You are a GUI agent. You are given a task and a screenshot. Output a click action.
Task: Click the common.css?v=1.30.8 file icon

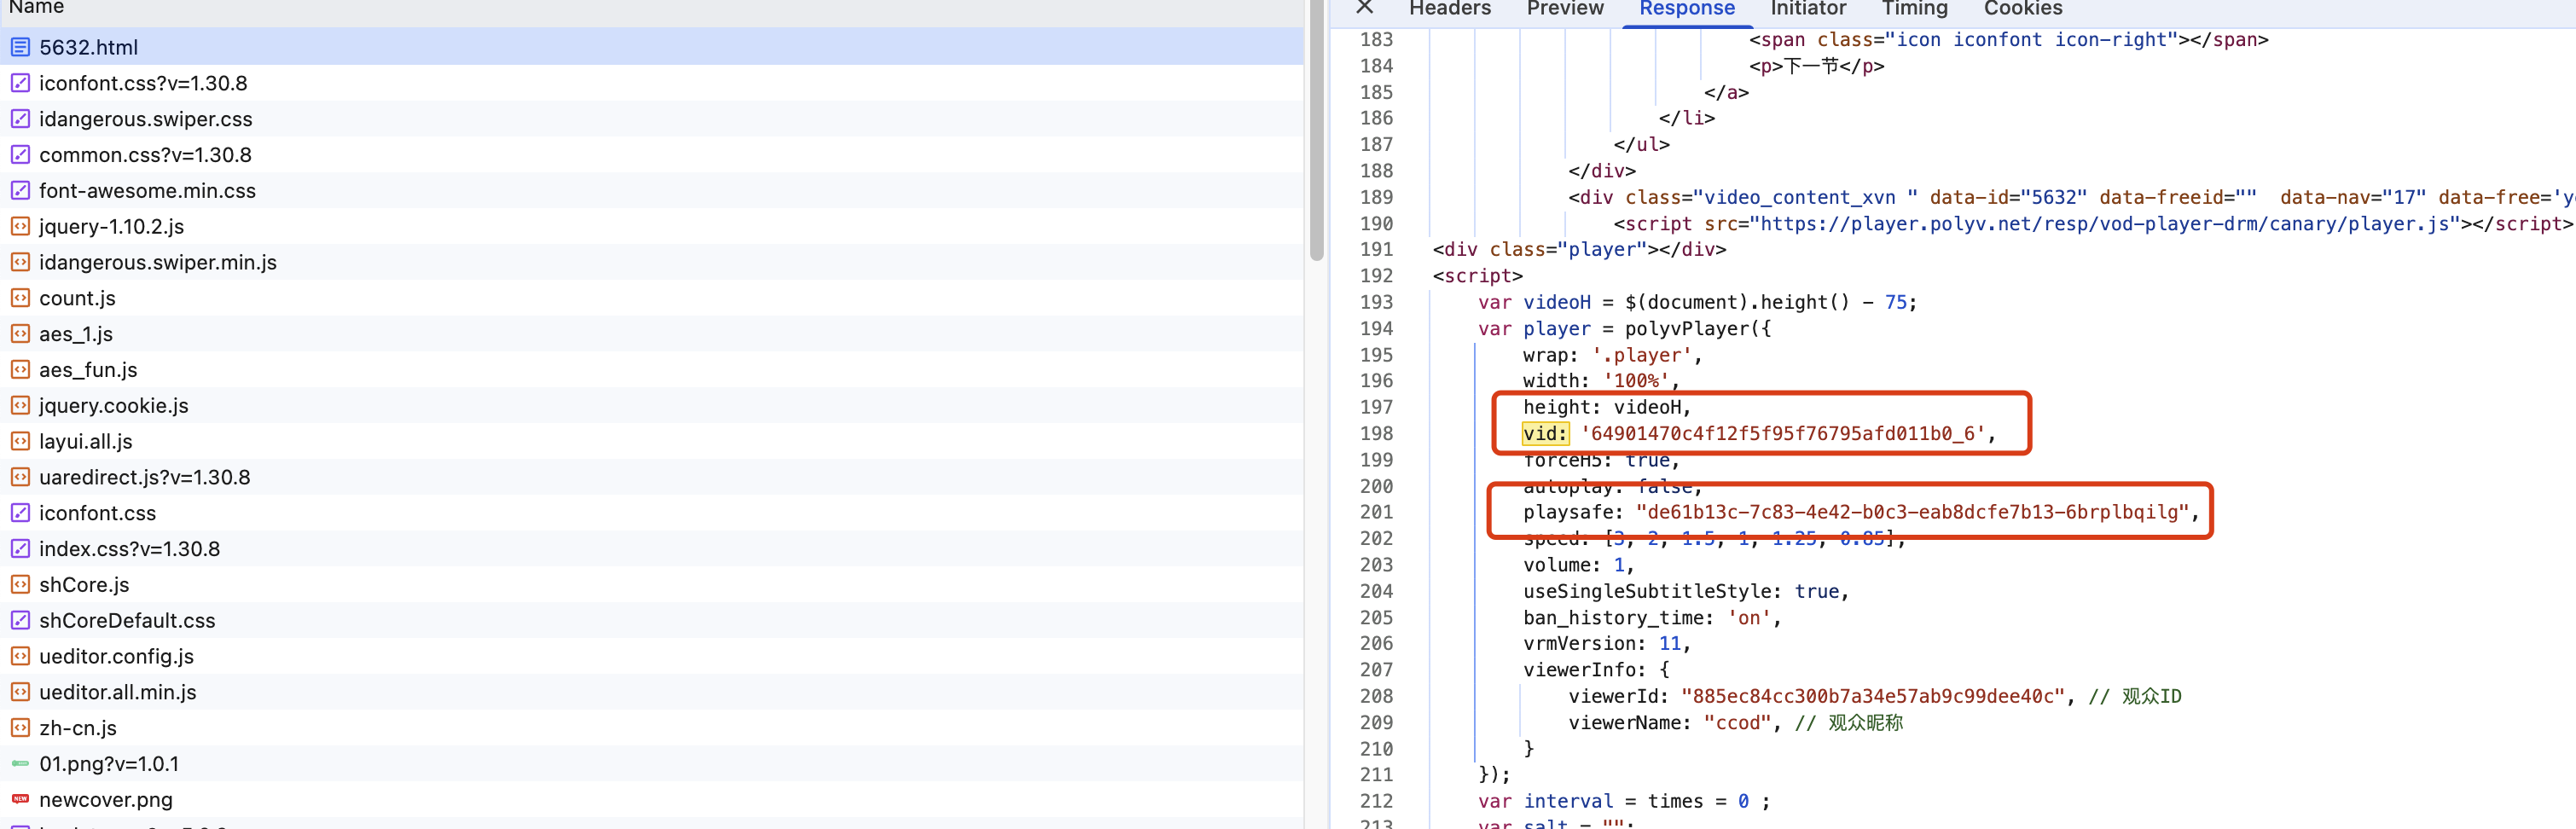click(x=20, y=155)
